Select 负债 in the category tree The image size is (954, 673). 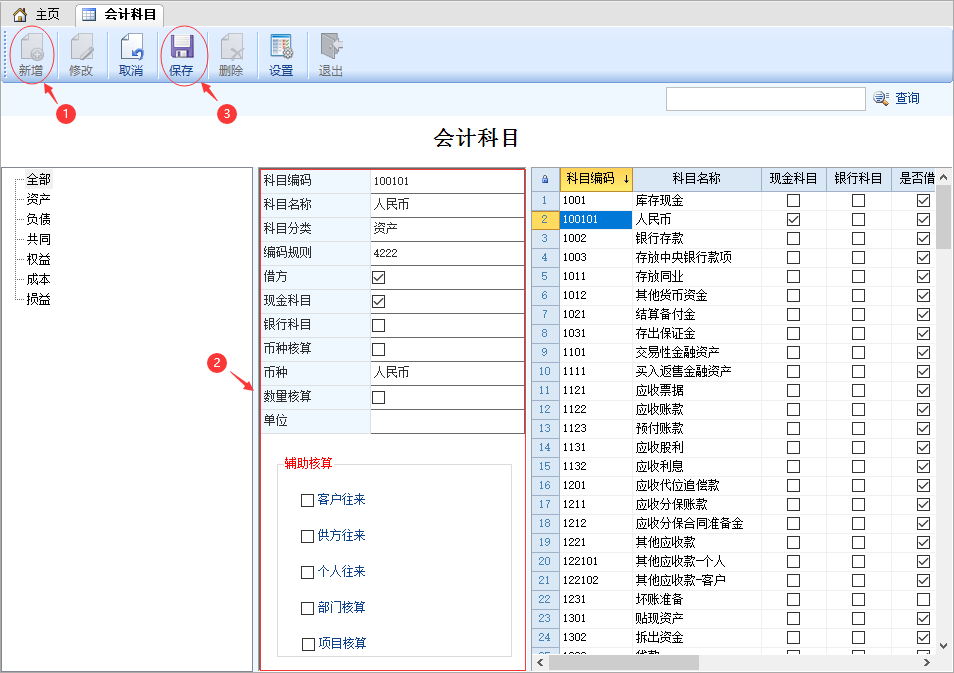[x=38, y=219]
